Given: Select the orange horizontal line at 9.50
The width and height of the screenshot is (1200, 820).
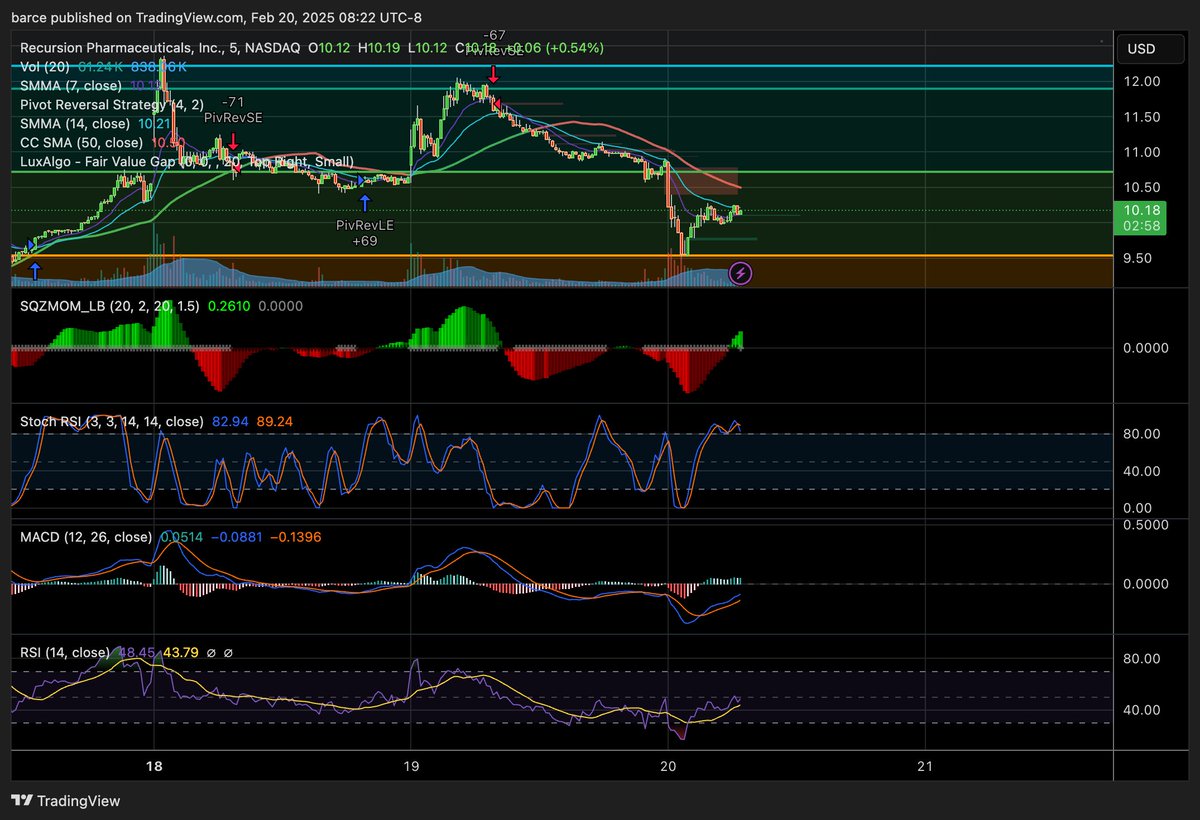Looking at the screenshot, I should 563,256.
